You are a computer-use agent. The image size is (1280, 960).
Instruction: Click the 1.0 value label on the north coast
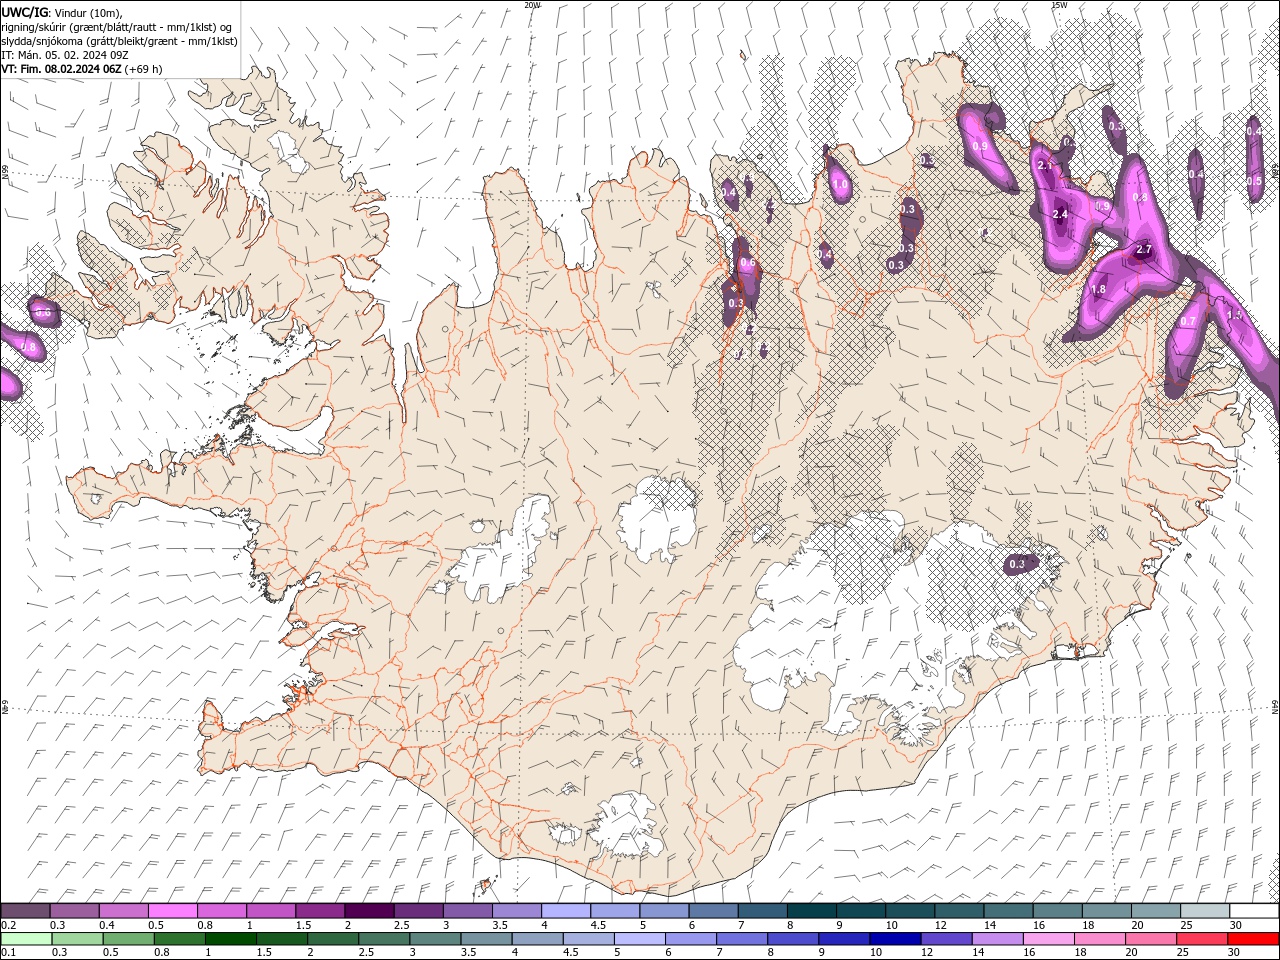(x=841, y=184)
